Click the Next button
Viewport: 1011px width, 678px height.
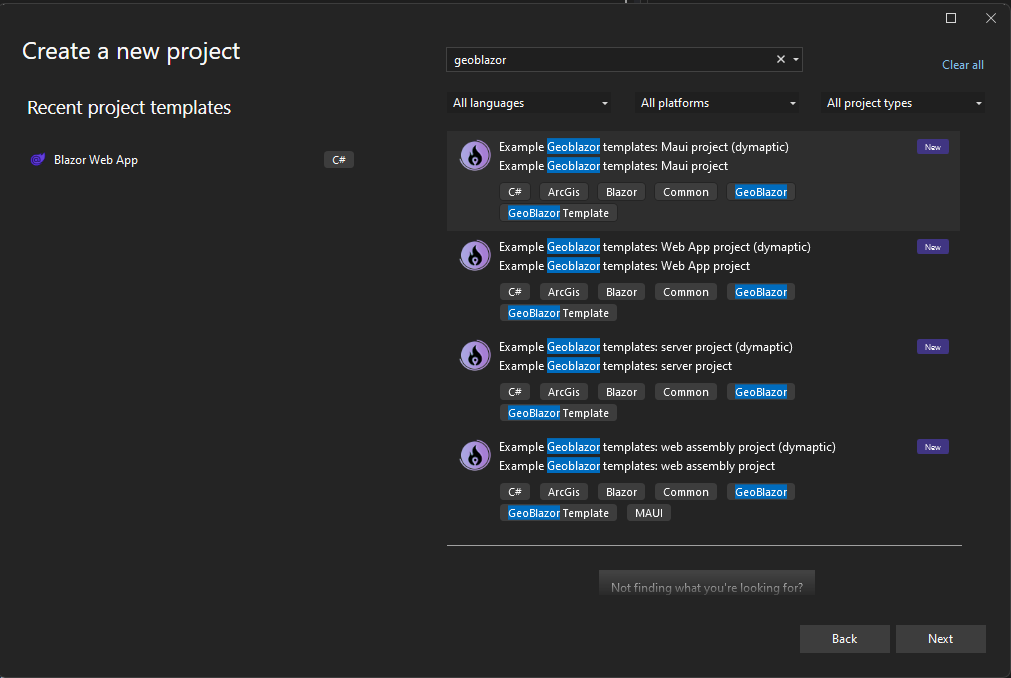pos(940,638)
